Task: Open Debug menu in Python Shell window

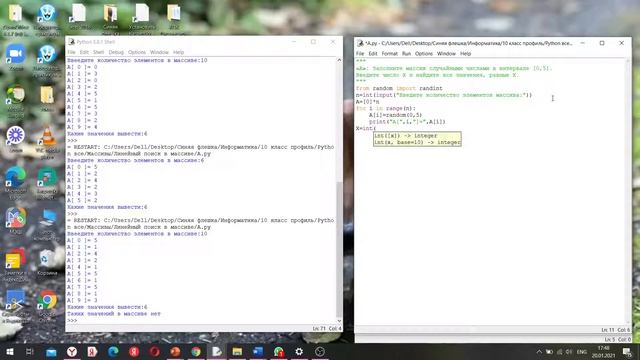Action: click(x=116, y=52)
